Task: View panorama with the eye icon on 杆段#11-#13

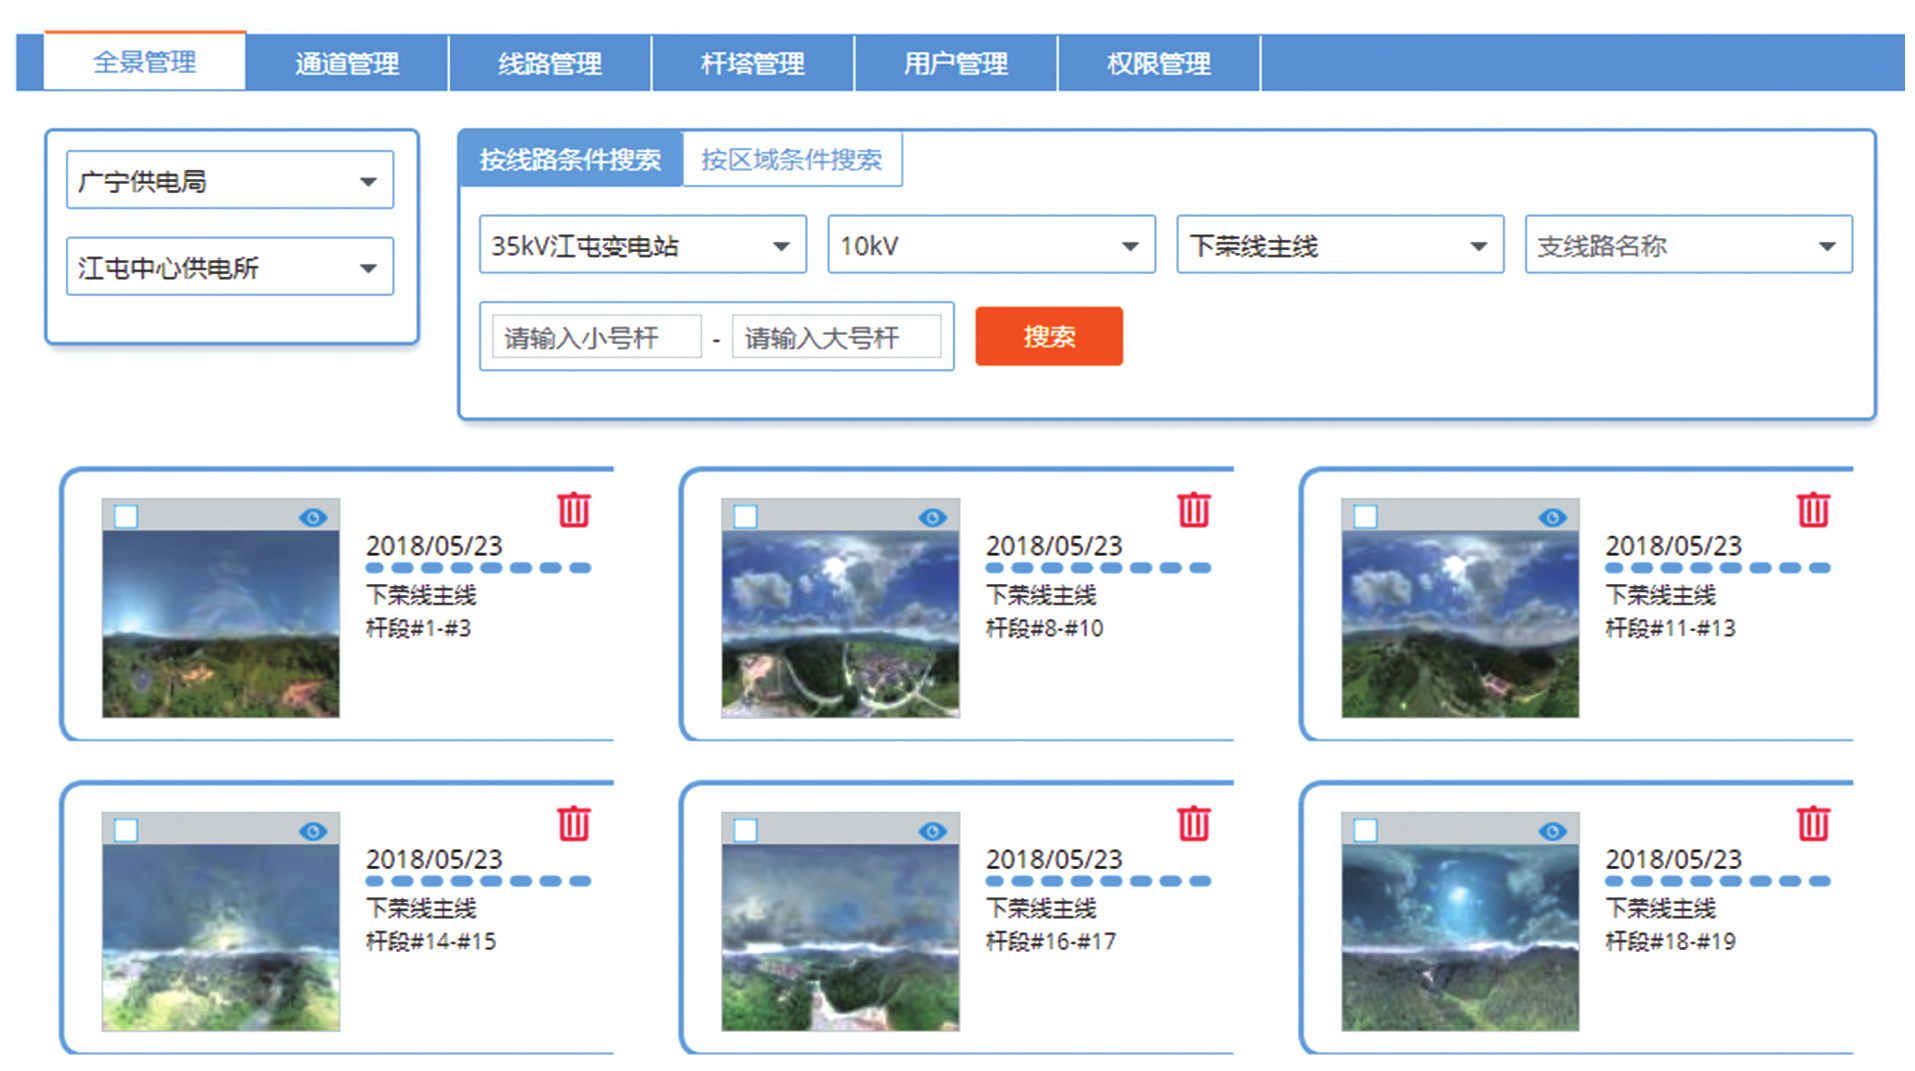Action: click(1553, 517)
